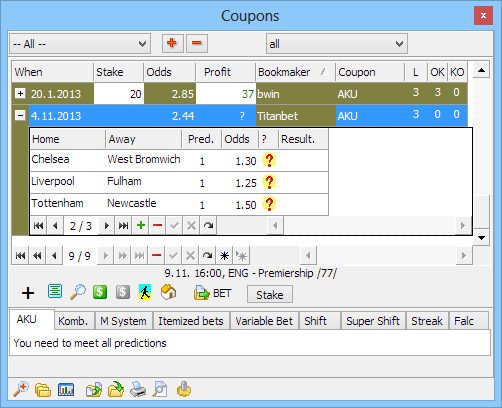Switch to the Komb. tab
The height and width of the screenshot is (408, 502).
coord(73,321)
